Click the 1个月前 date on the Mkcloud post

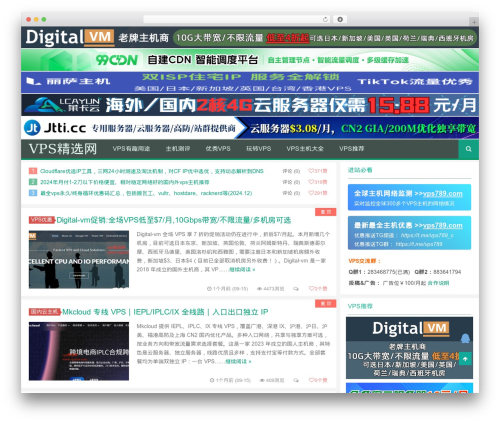(230, 380)
